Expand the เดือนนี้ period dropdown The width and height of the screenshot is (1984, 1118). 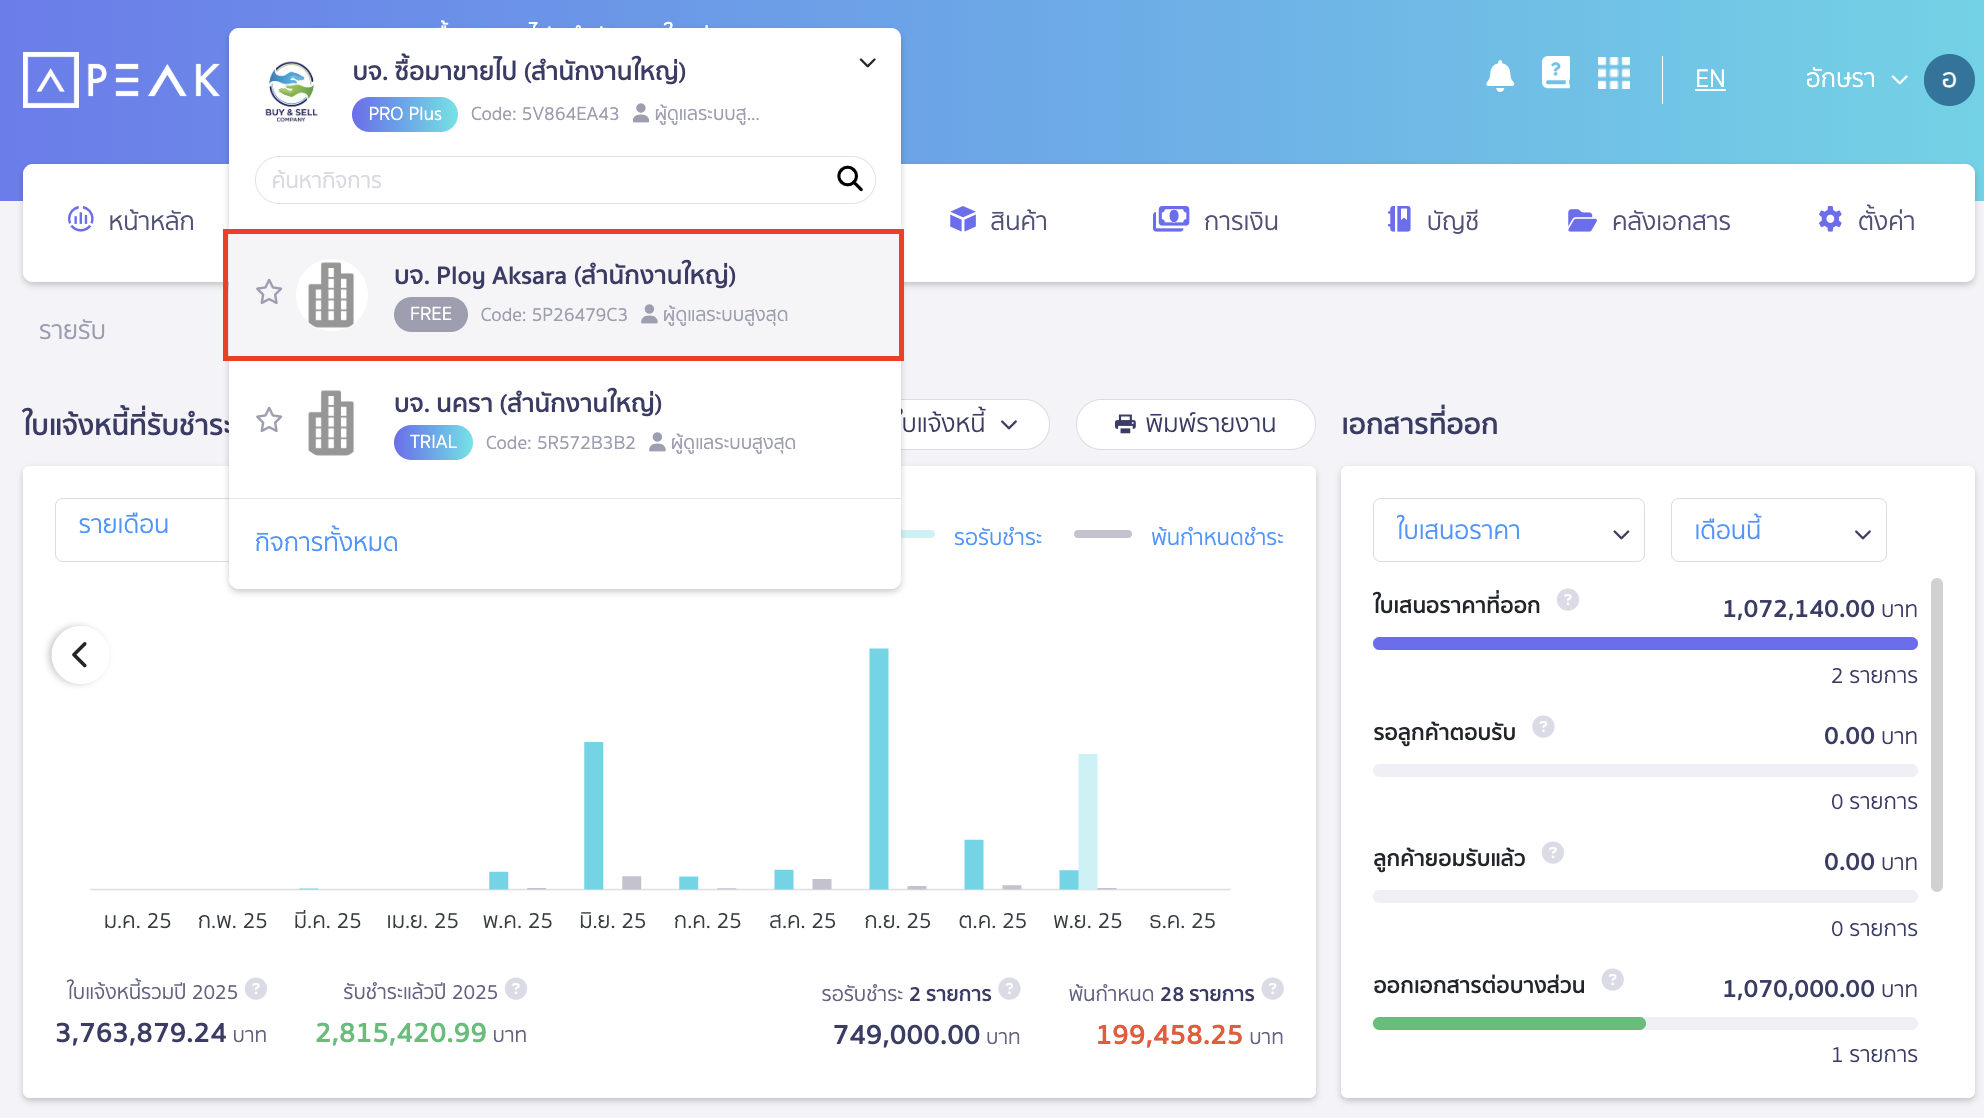[1778, 531]
